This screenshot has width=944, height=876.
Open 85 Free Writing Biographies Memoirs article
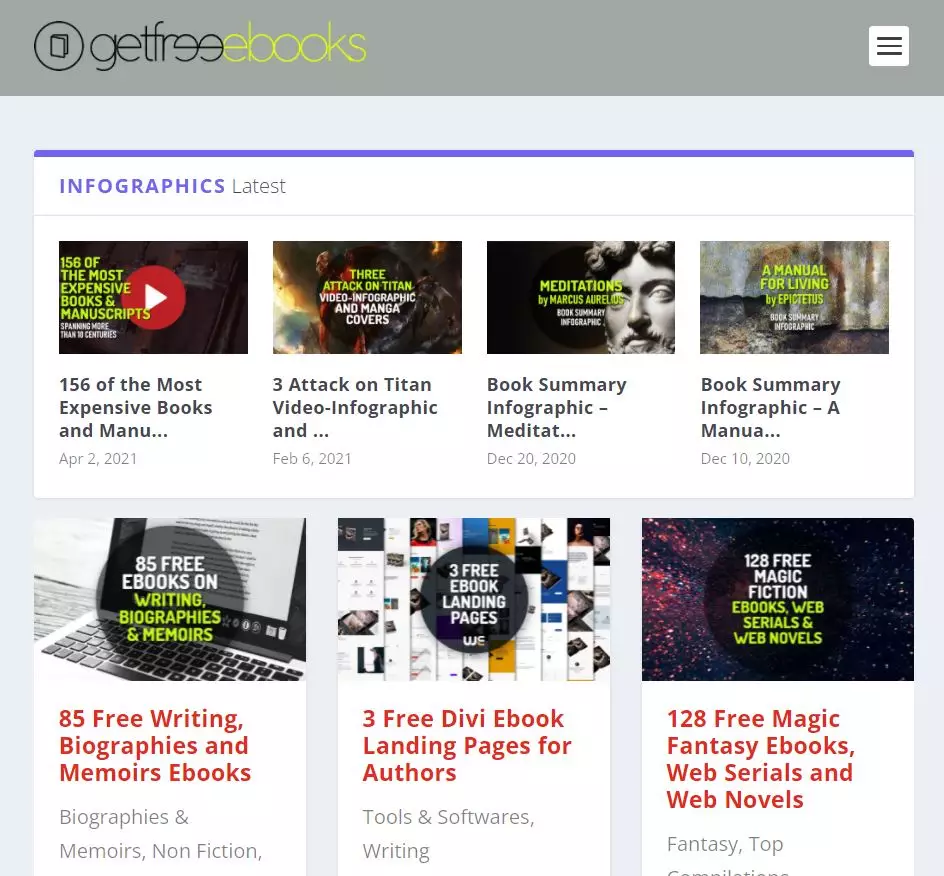tap(155, 745)
